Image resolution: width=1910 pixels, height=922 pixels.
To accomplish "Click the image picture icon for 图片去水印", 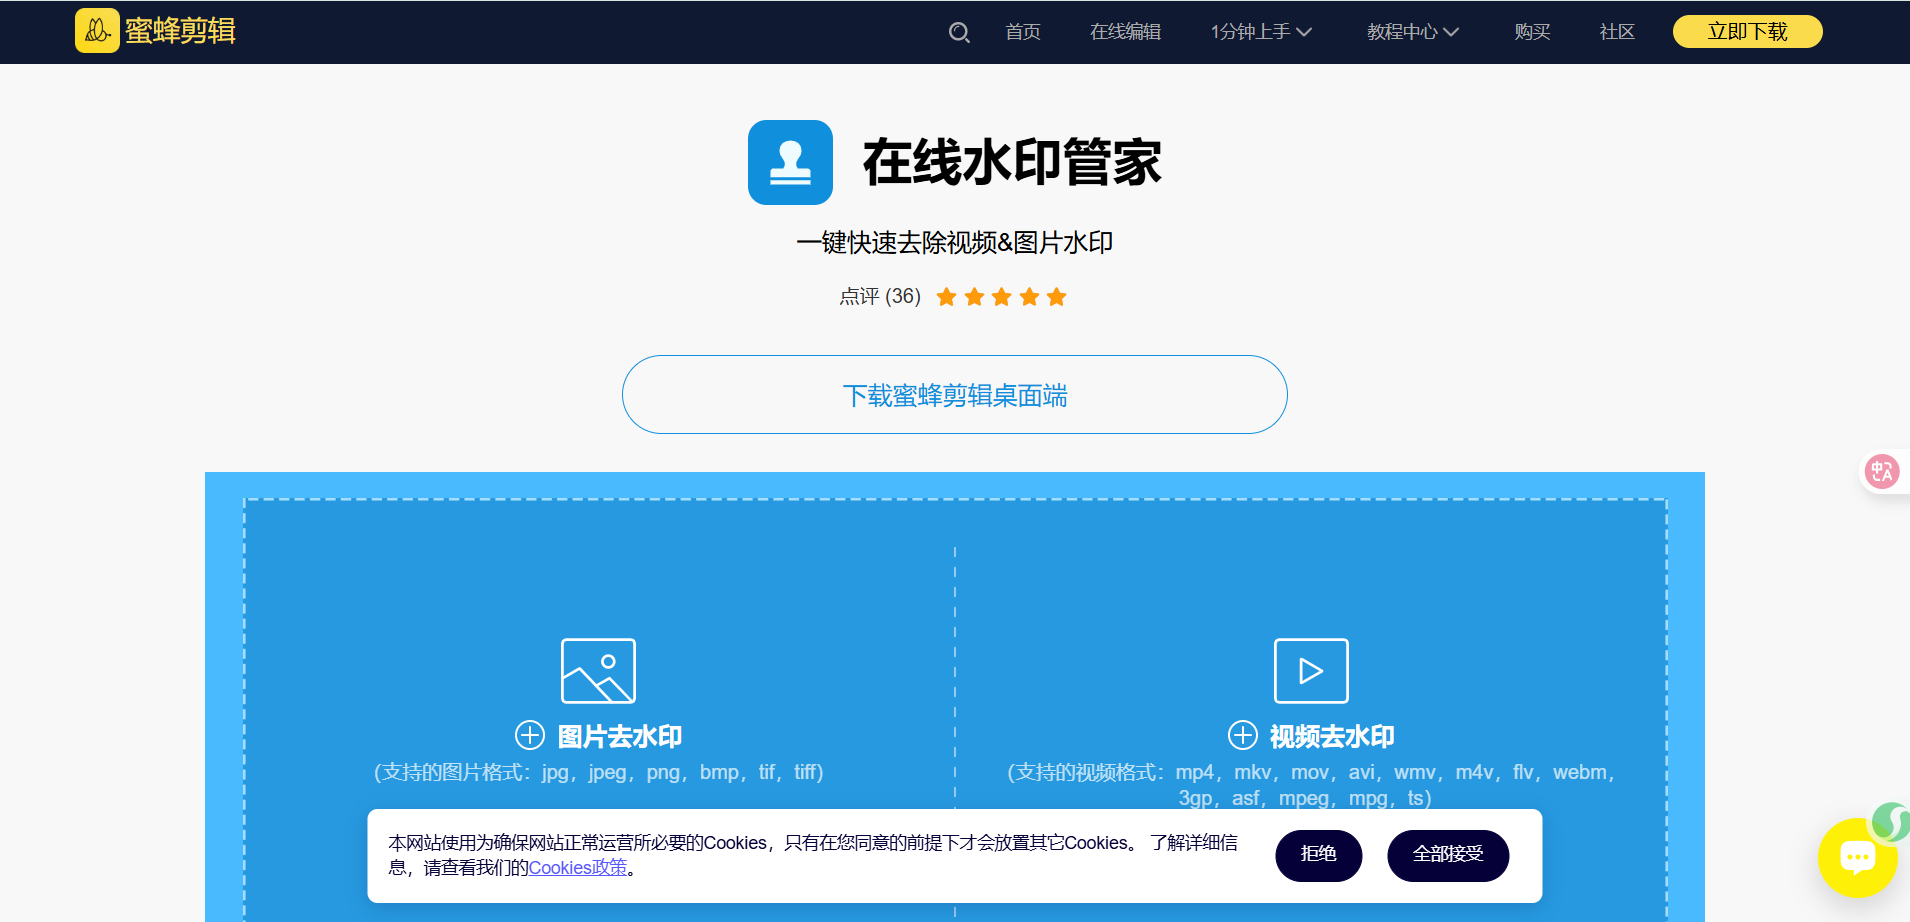I will click(598, 671).
